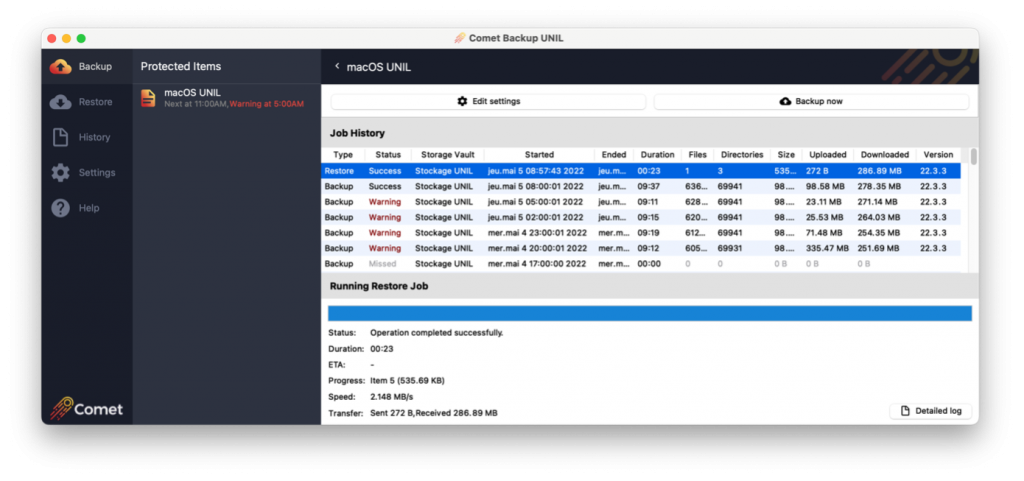Viewport: 1024px width, 481px height.
Task: Click the Type column header
Action: click(x=343, y=155)
